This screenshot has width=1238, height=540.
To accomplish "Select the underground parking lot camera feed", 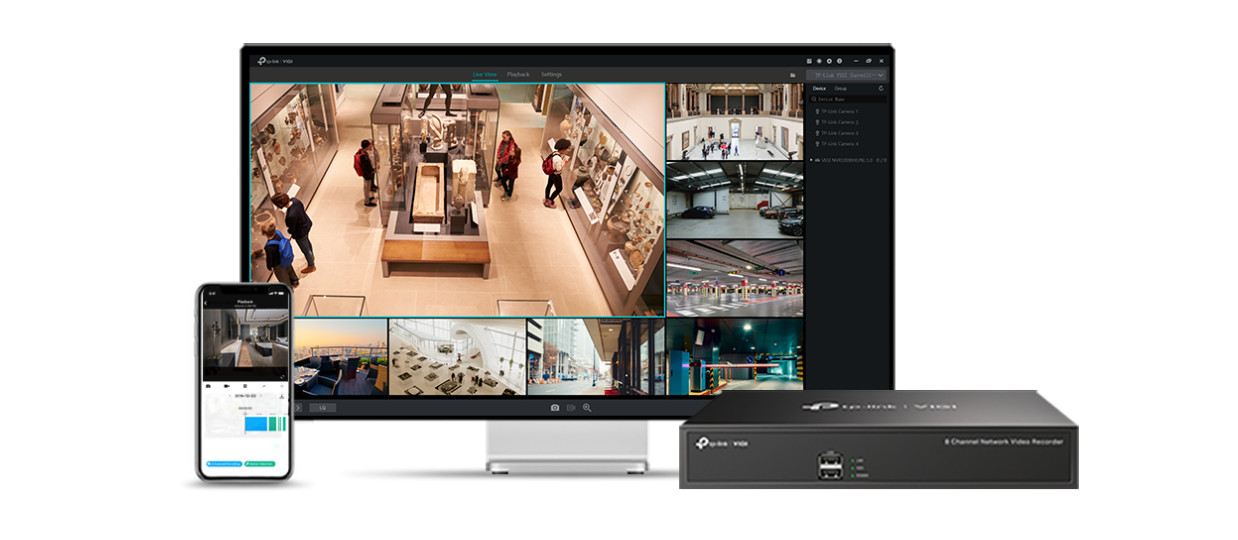I will (735, 278).
